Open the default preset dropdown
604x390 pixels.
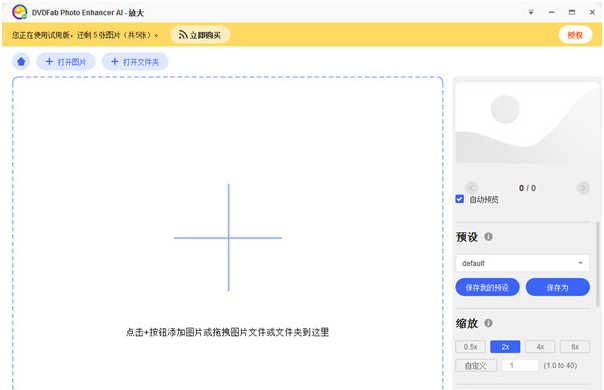[522, 263]
